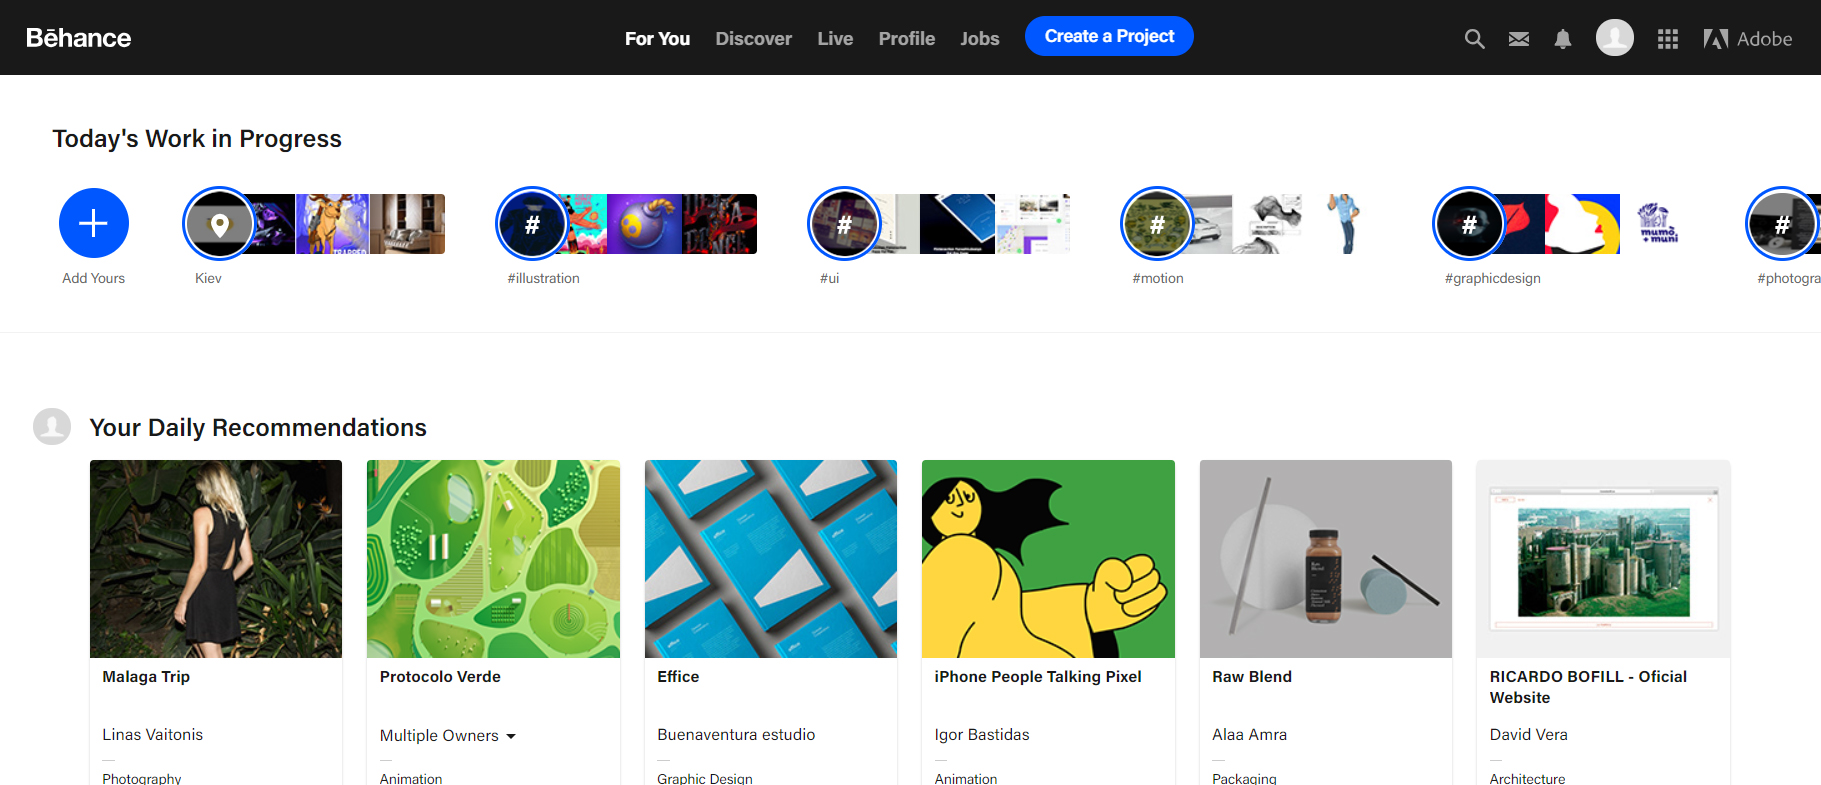Go to the Jobs tab

(979, 39)
